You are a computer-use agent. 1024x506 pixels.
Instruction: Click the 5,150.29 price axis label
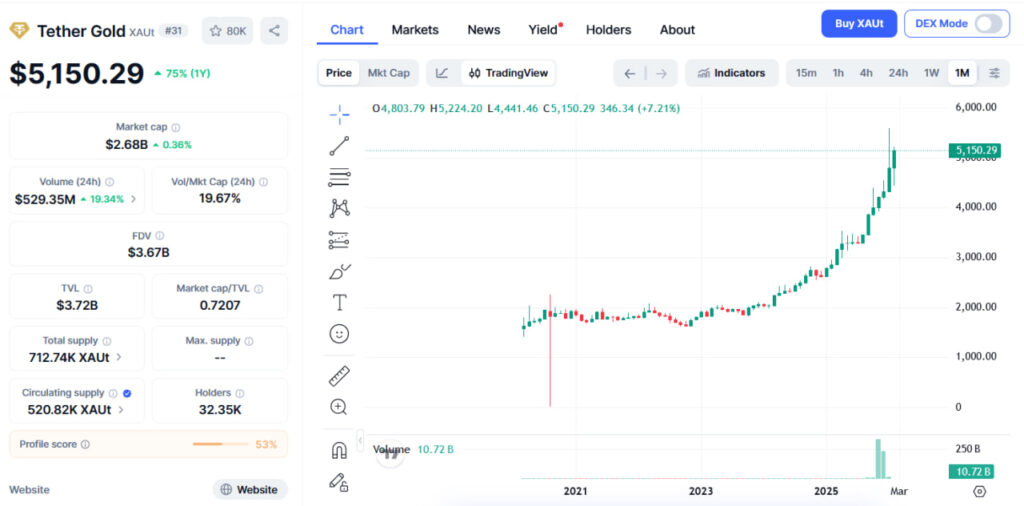974,151
